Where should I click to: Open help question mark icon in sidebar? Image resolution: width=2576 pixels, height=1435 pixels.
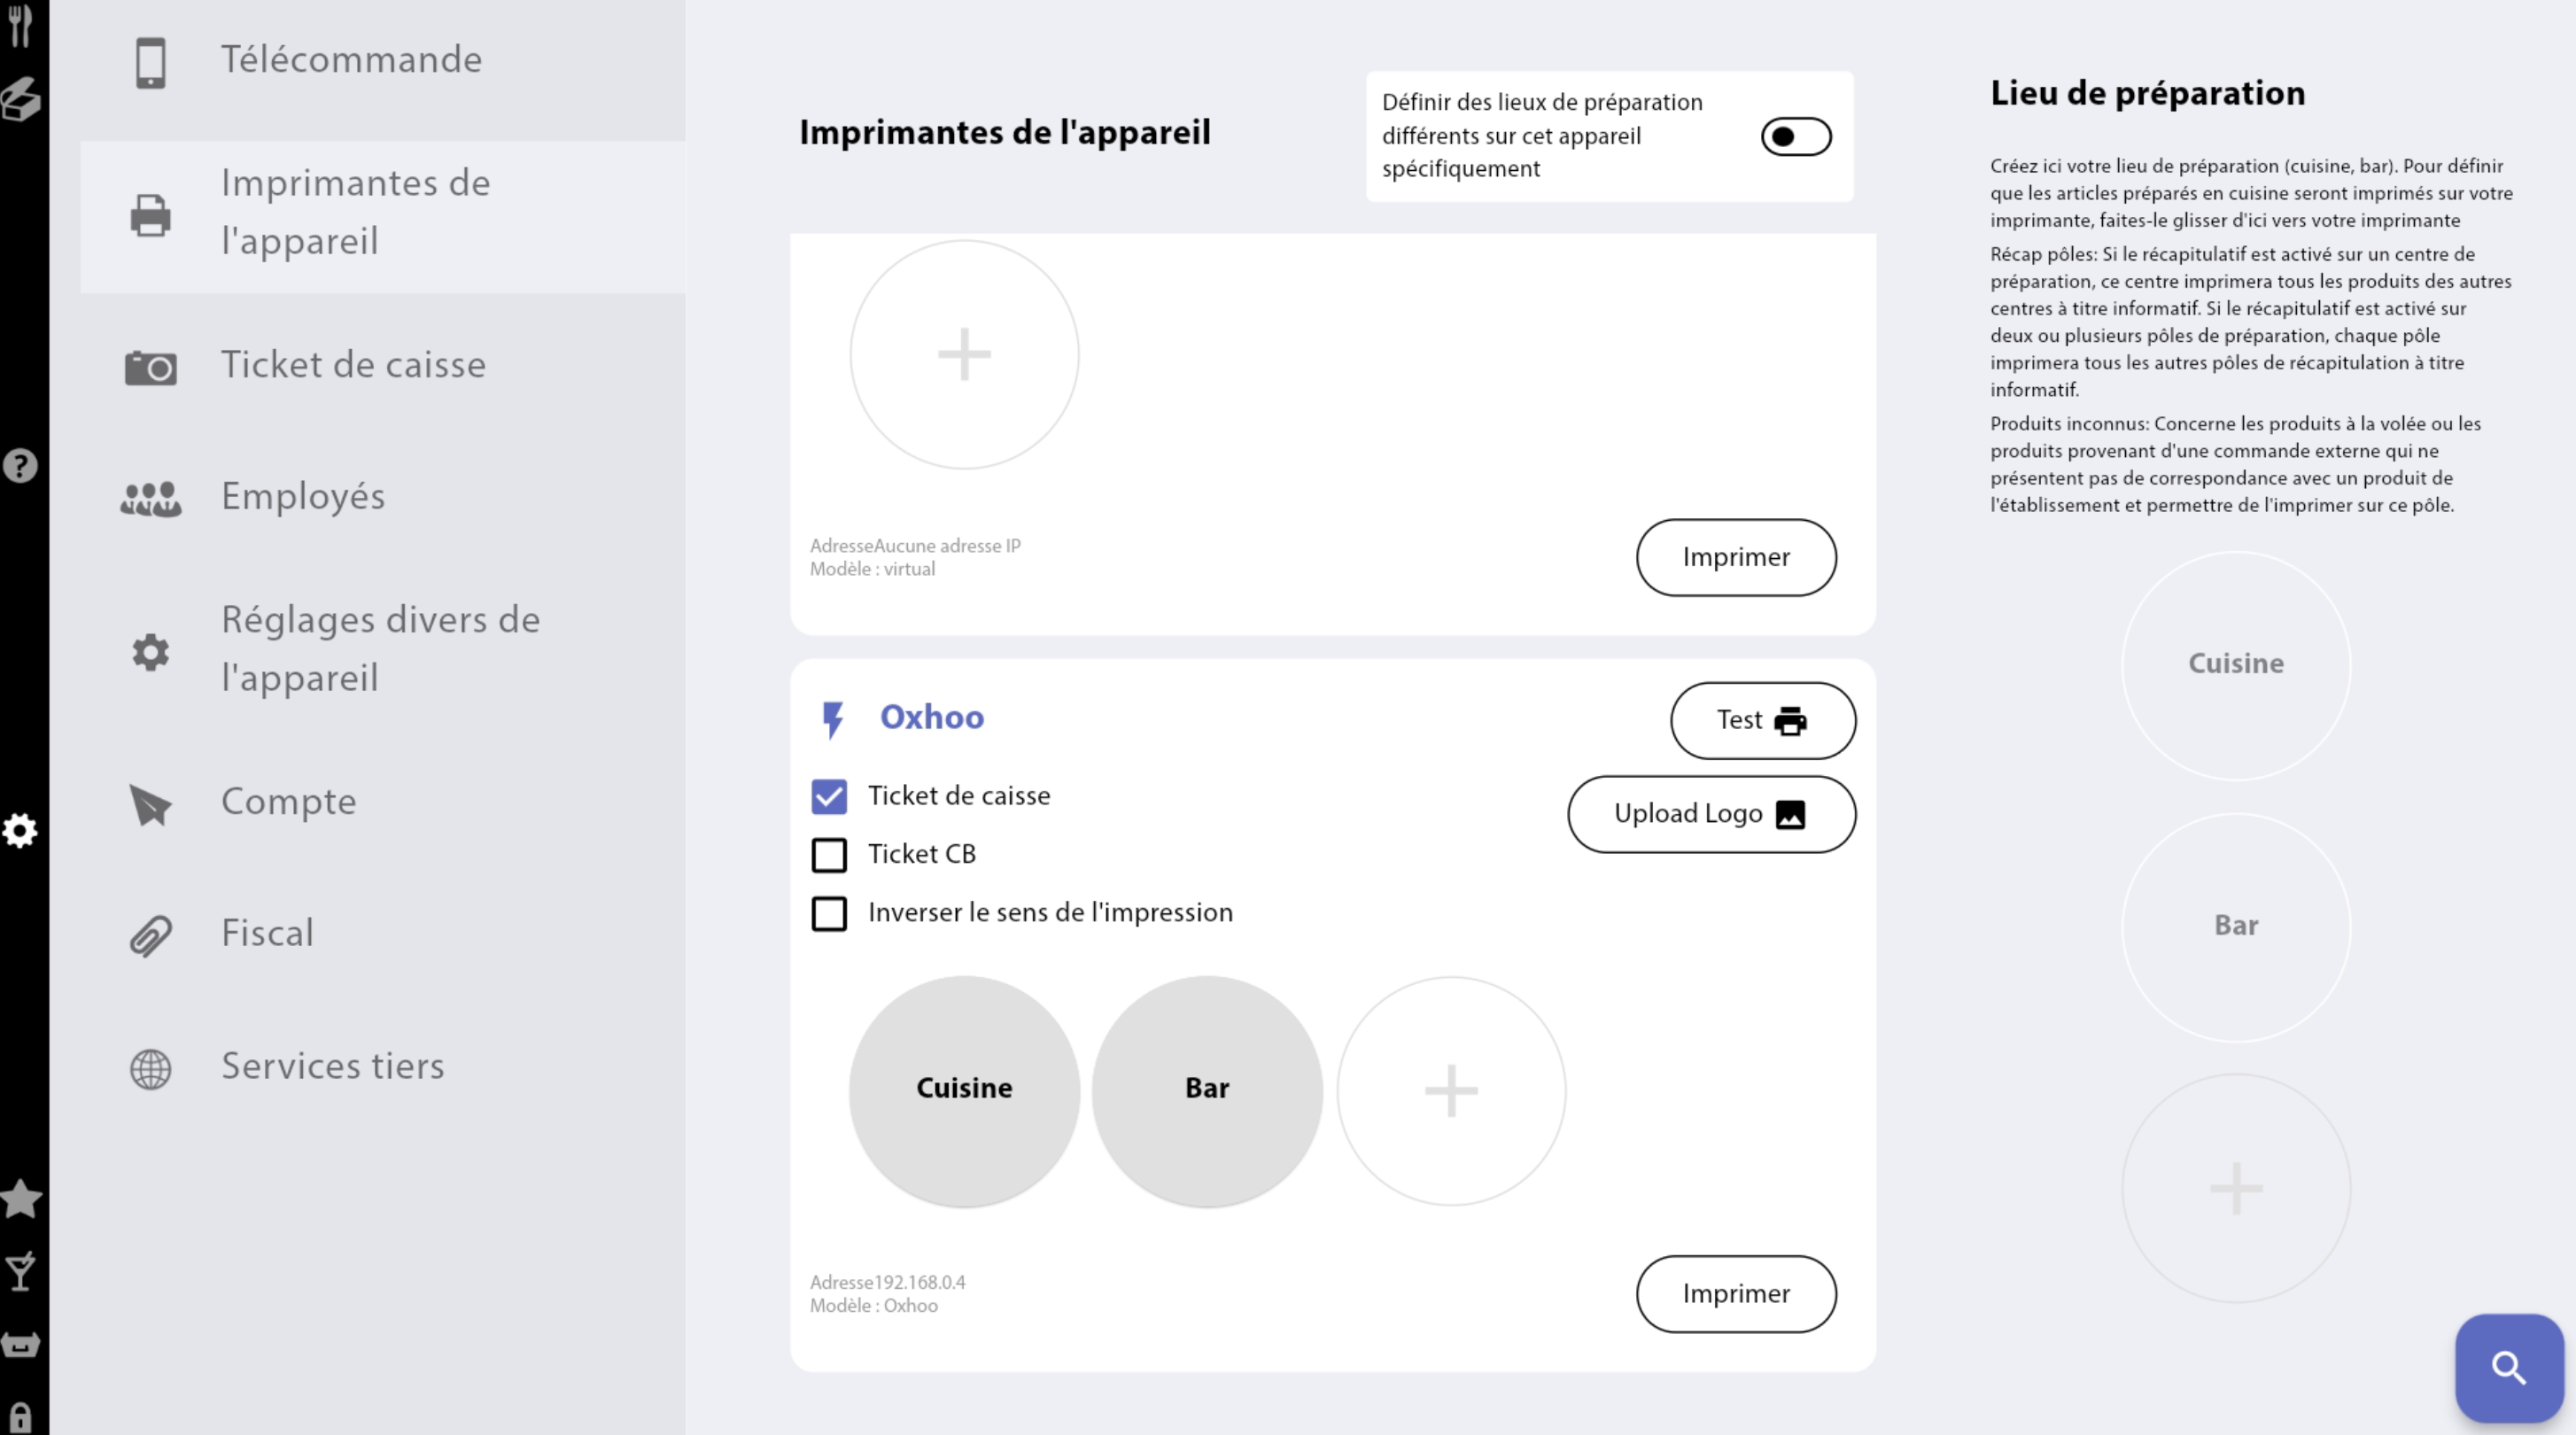[x=21, y=466]
